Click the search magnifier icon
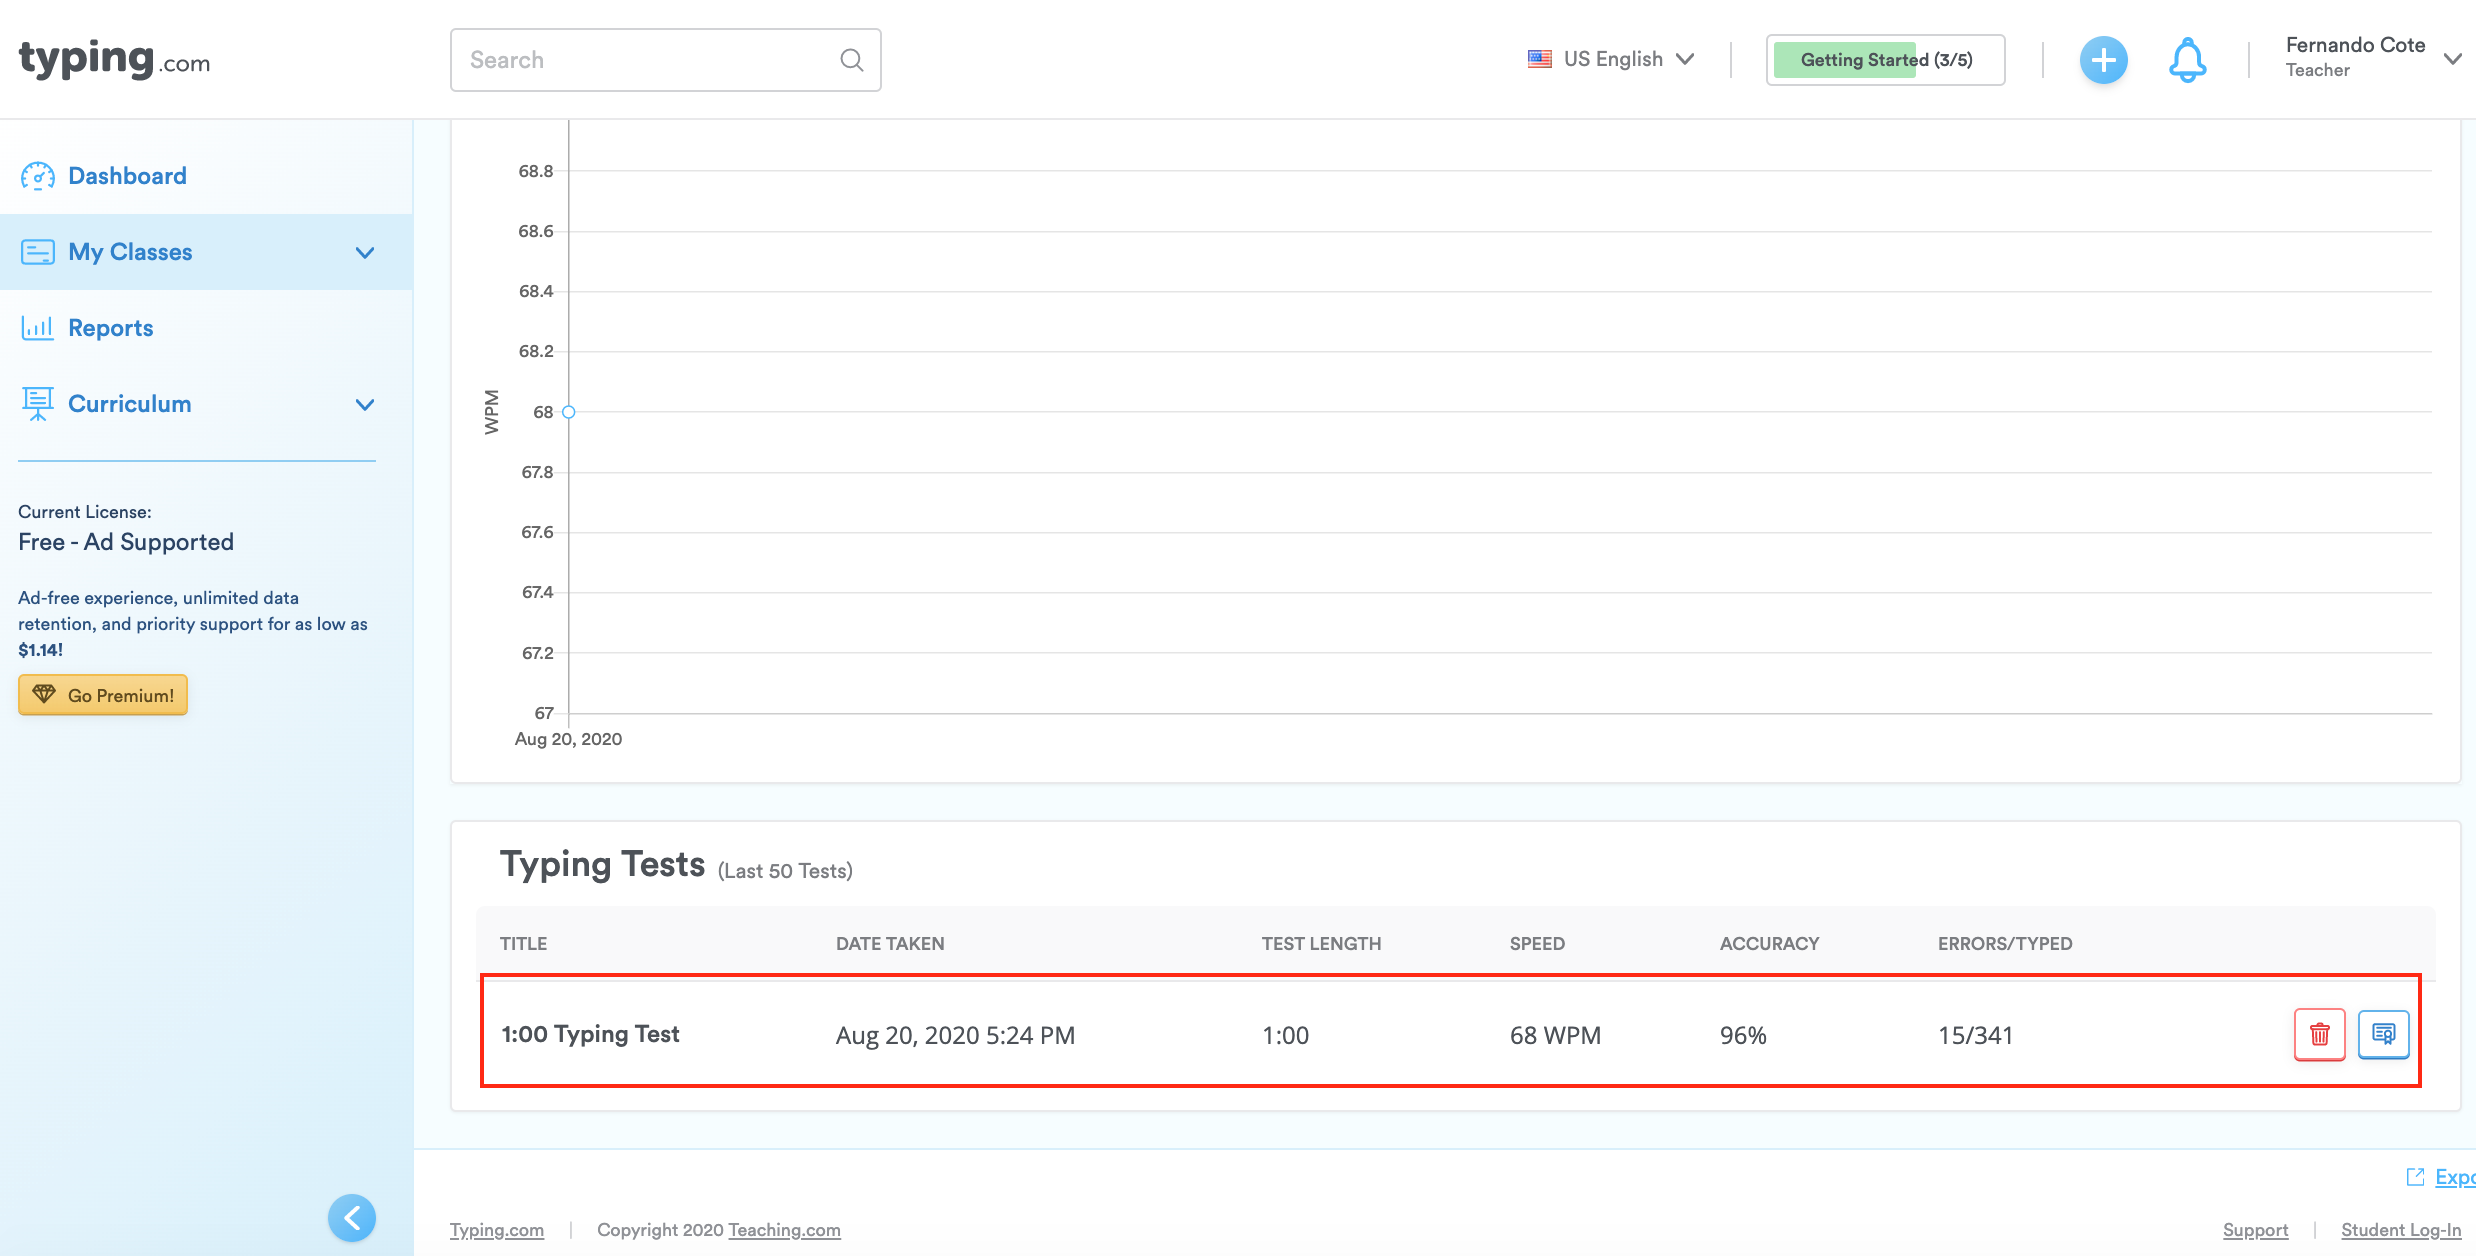Viewport: 2476px width, 1256px height. point(851,60)
